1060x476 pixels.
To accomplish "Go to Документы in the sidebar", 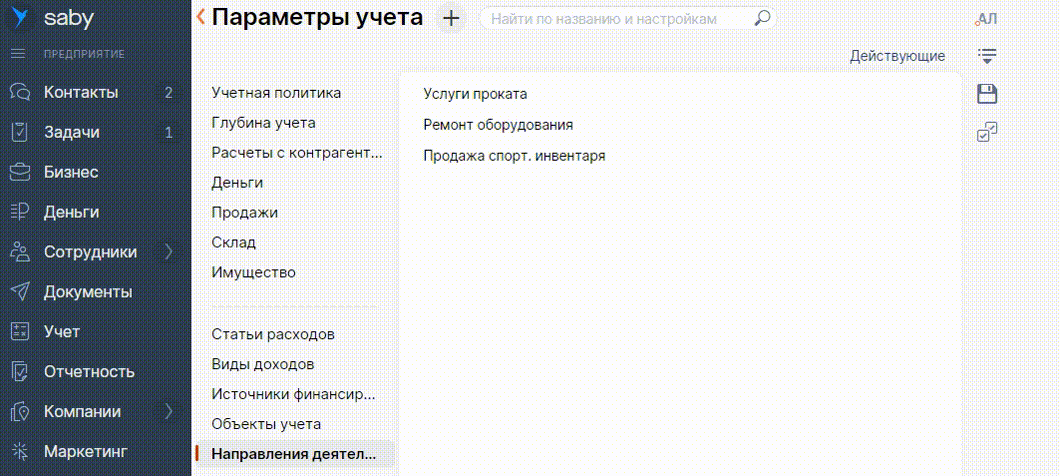I will 88,292.
